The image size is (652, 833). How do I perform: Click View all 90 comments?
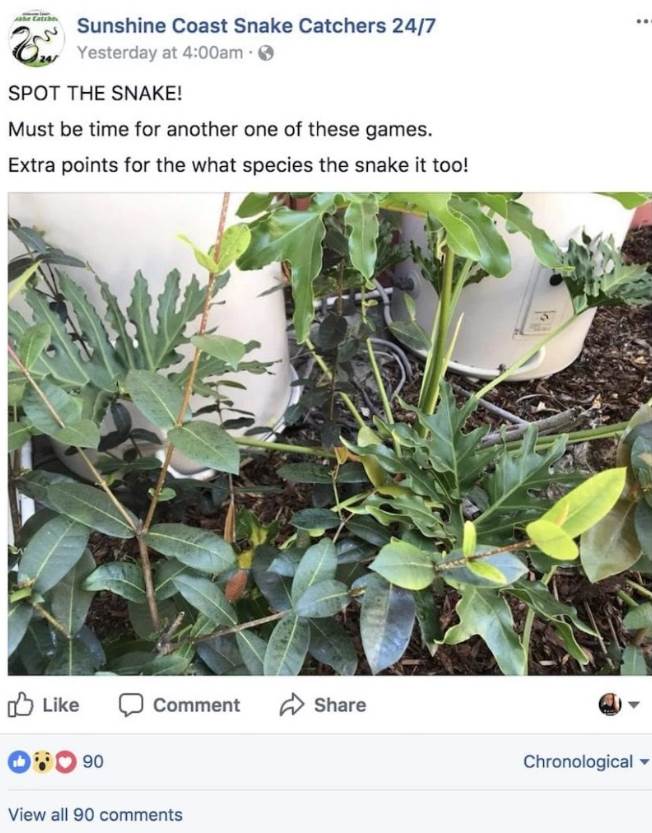click(x=95, y=814)
